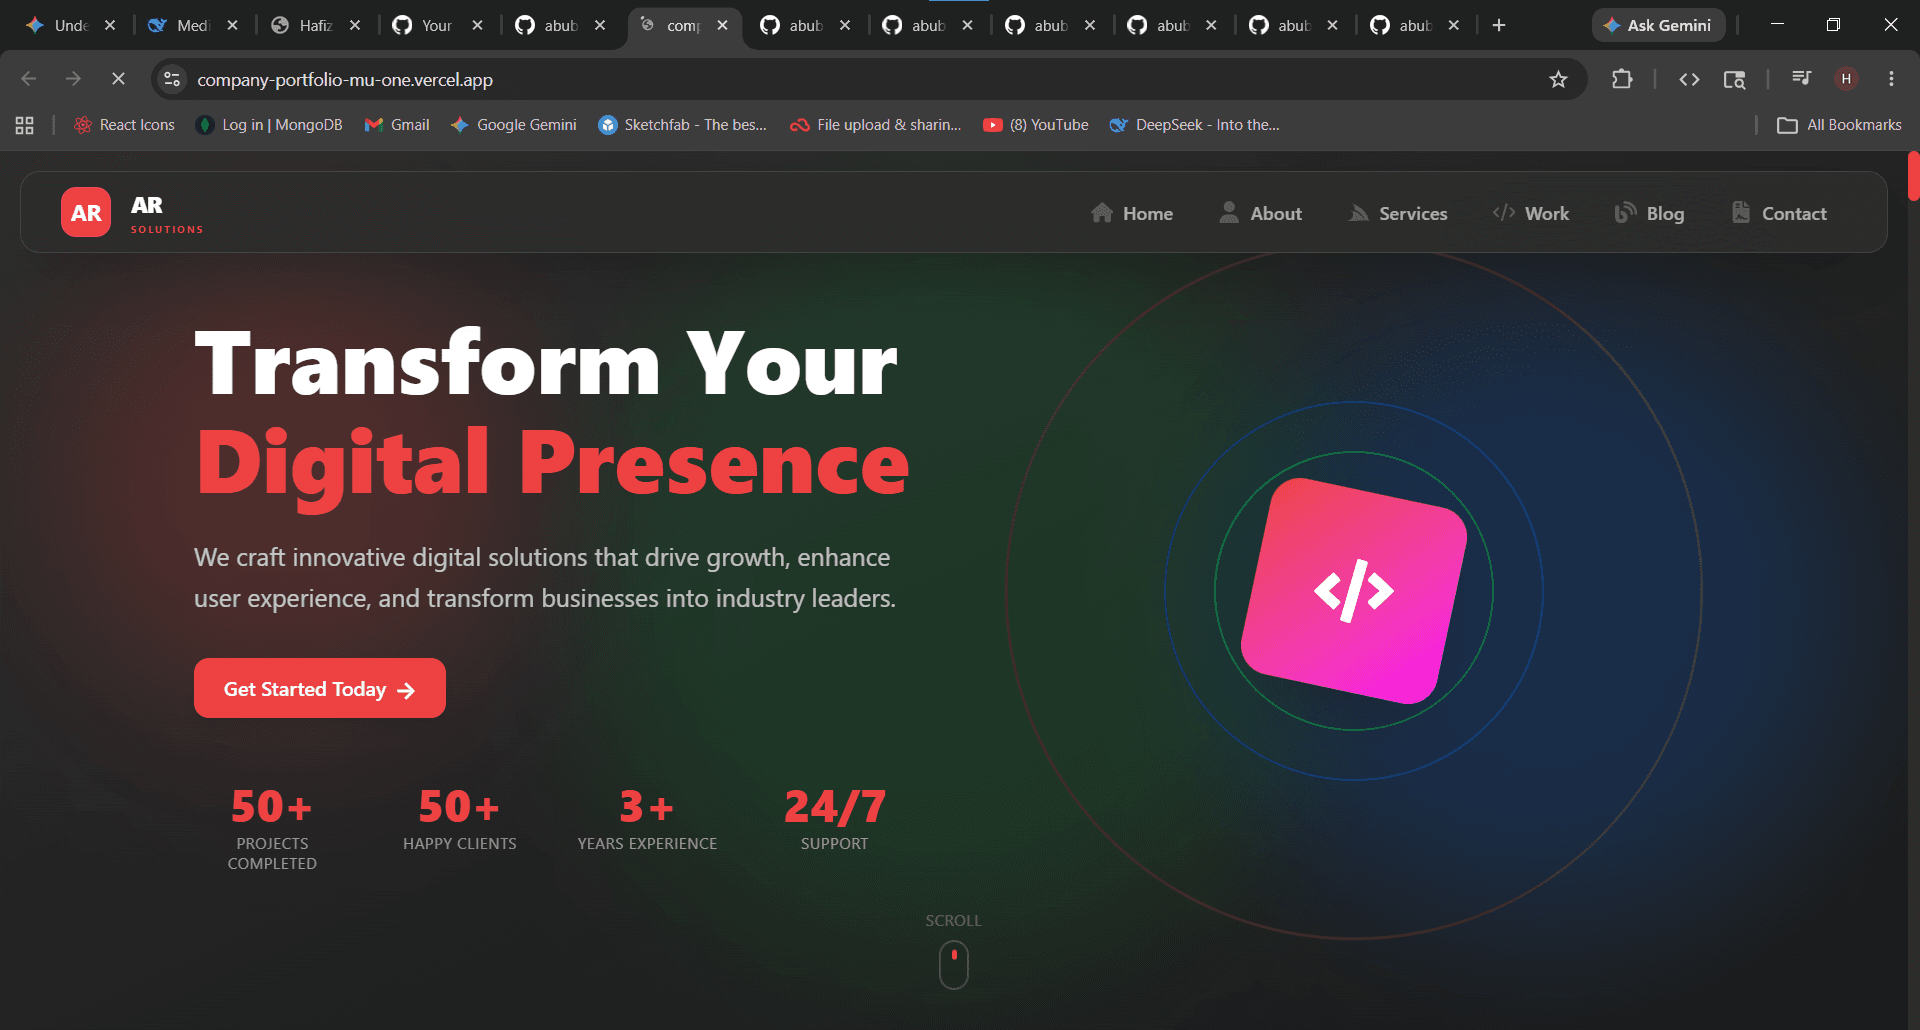Screen dimensions: 1920x1030
Task: Click the 50+ Projects Completed stat
Action: [x=272, y=829]
